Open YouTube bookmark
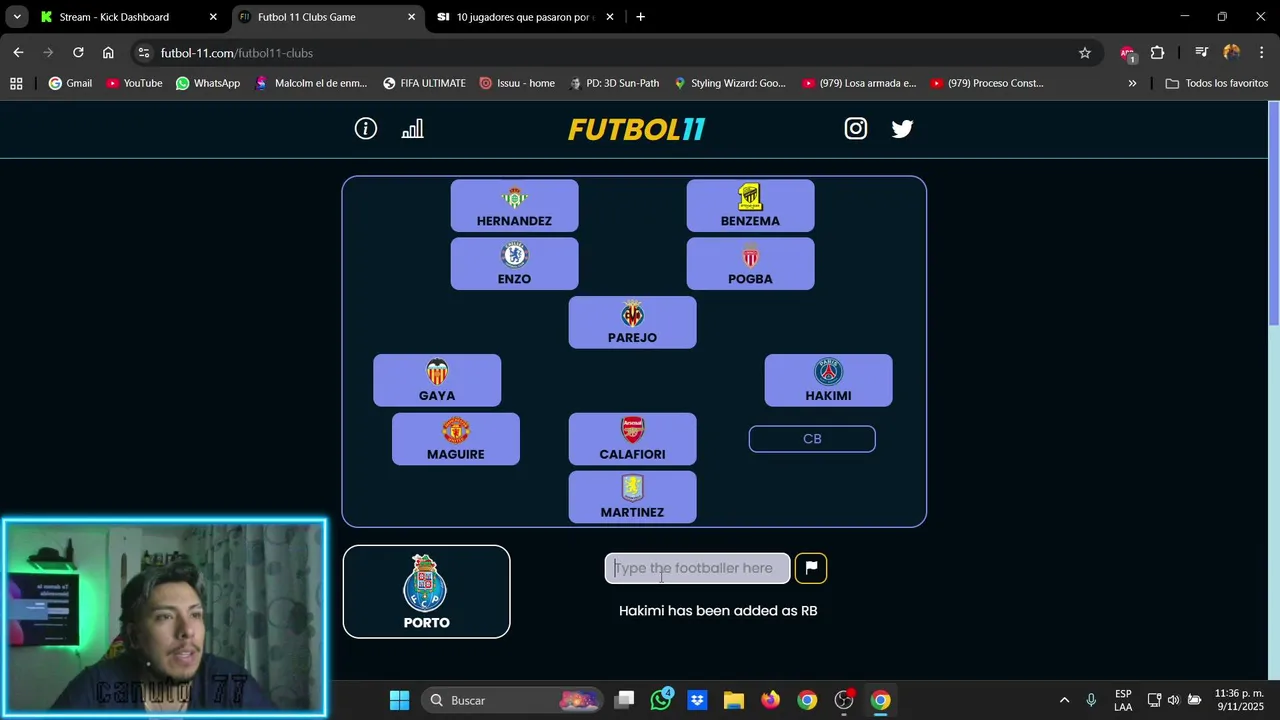The image size is (1280, 720). (134, 83)
